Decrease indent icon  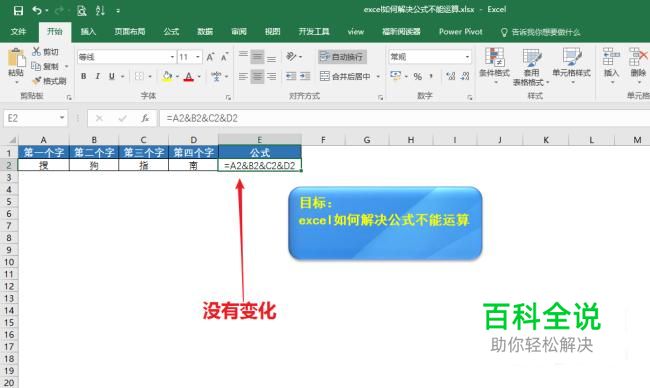pyautogui.click(x=291, y=76)
